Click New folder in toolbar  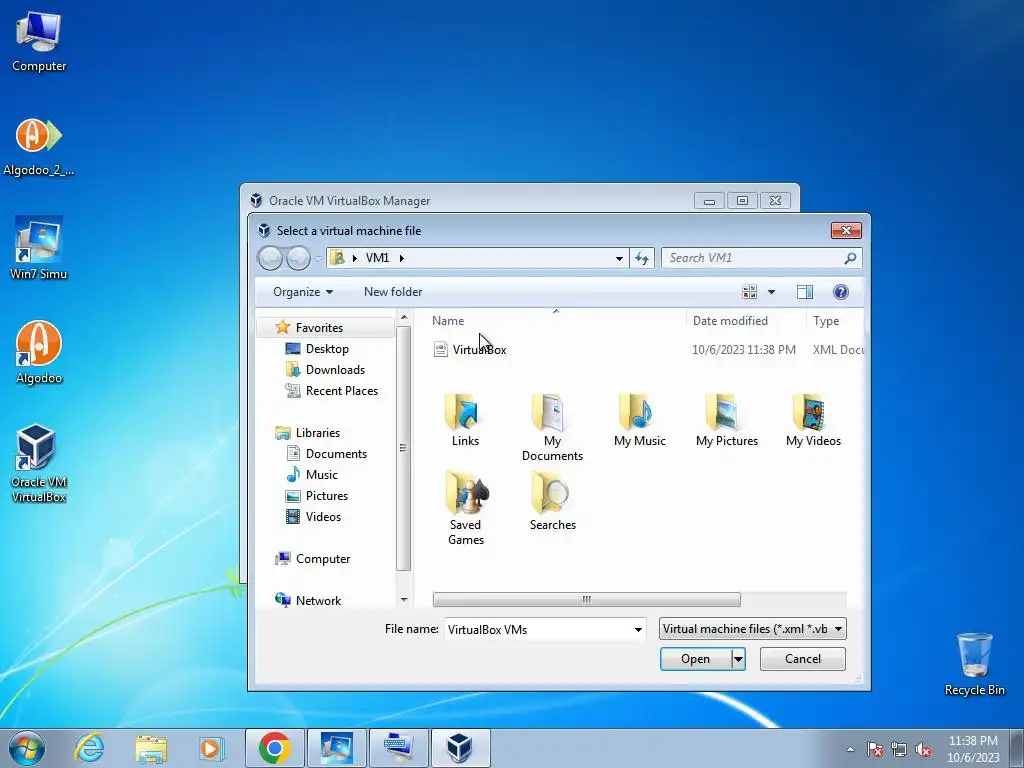393,292
